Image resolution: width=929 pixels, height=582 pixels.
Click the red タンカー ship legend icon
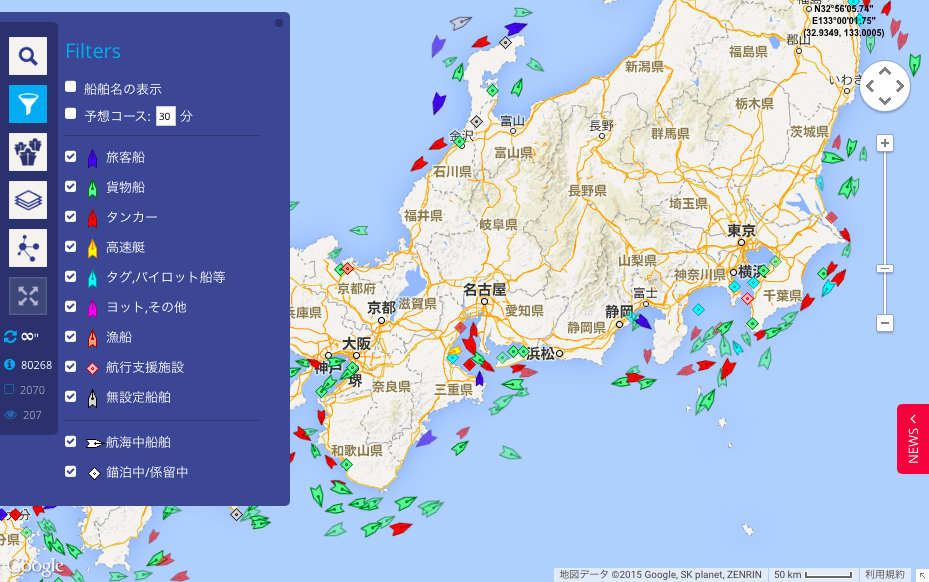pos(92,218)
